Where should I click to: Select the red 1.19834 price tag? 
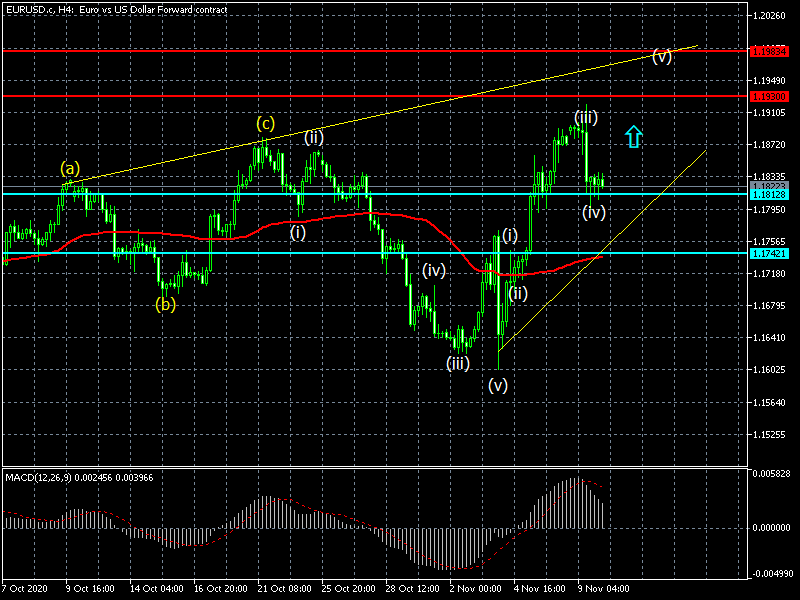(769, 52)
